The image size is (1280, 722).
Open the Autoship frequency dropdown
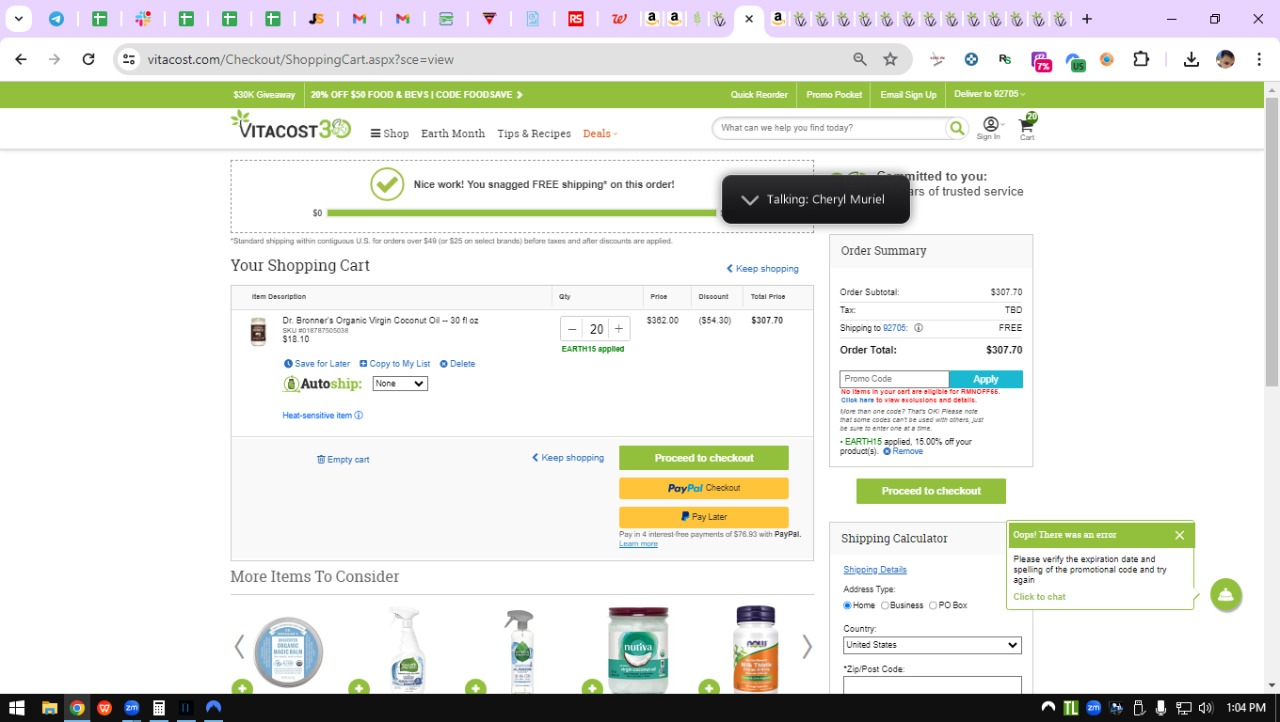pyautogui.click(x=400, y=384)
